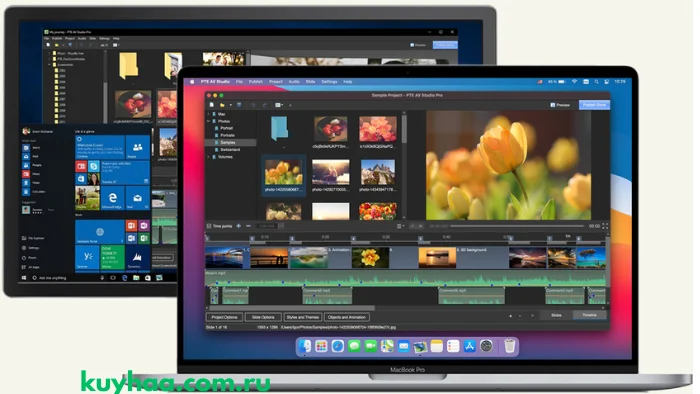Expand Mac node in folder tree
The height and width of the screenshot is (394, 700).
[x=208, y=114]
